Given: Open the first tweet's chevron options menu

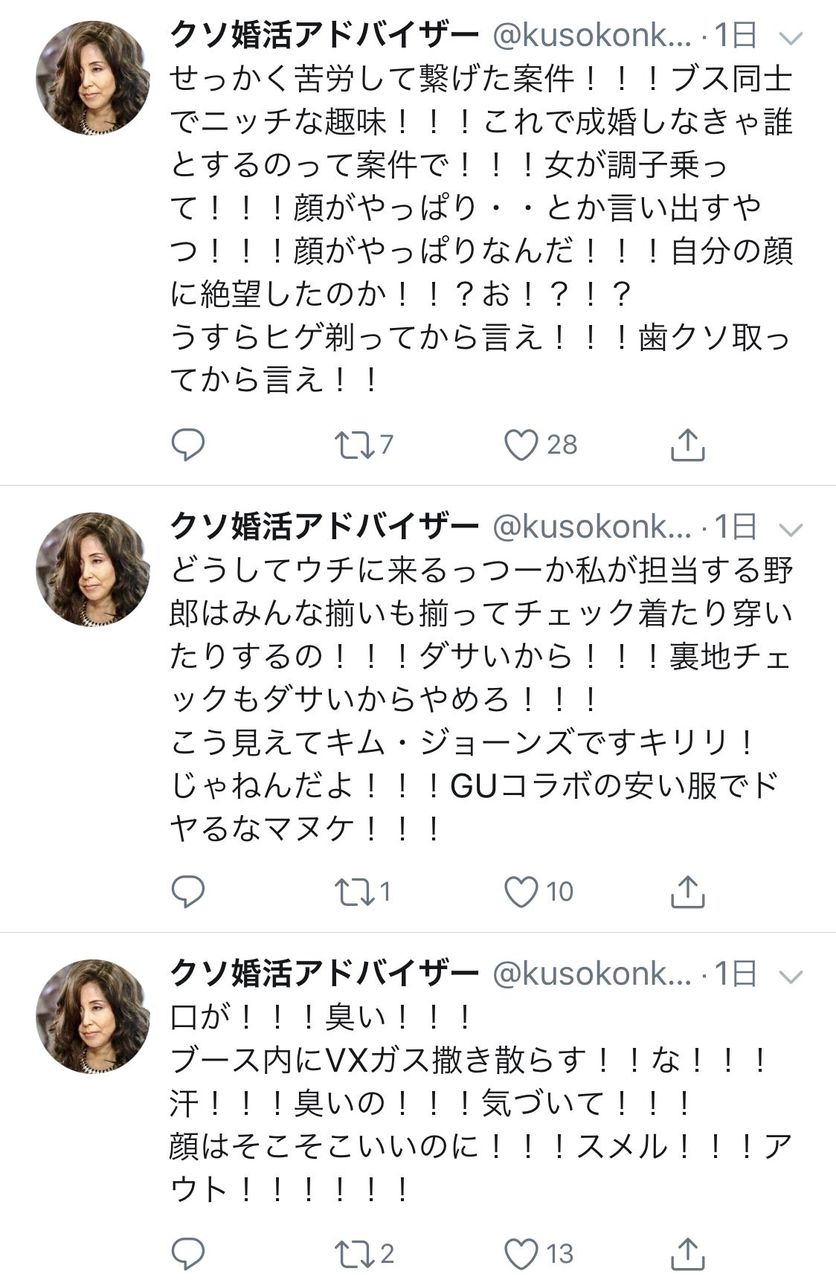Looking at the screenshot, I should click(790, 39).
